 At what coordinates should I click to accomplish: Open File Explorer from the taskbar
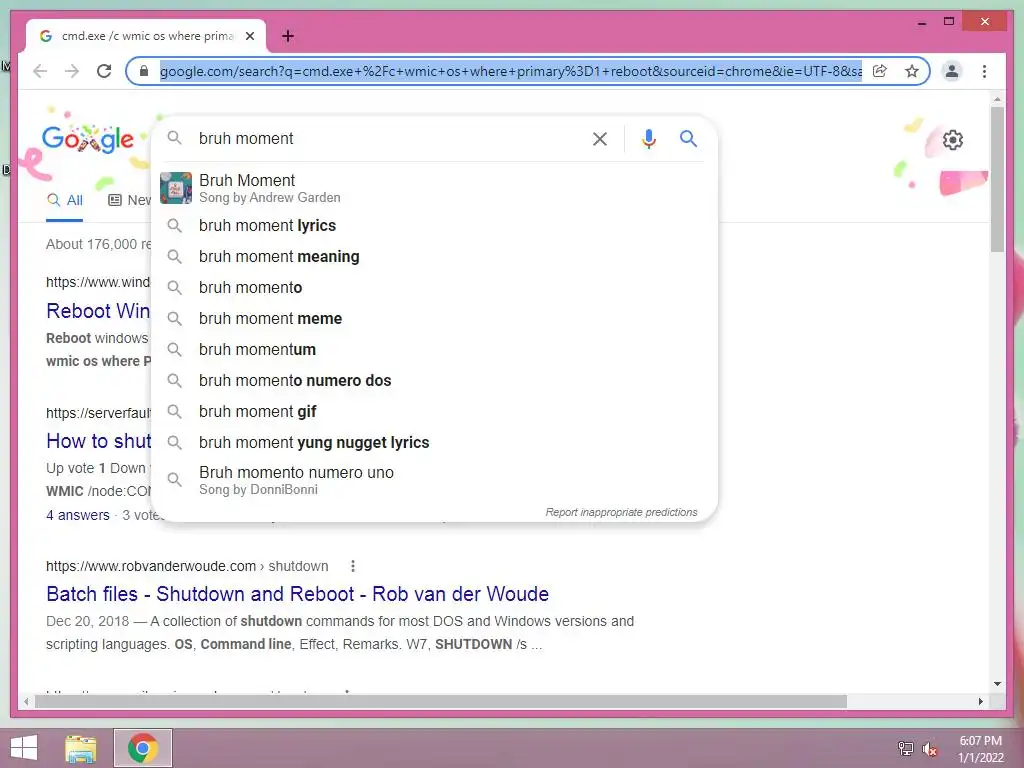81,748
